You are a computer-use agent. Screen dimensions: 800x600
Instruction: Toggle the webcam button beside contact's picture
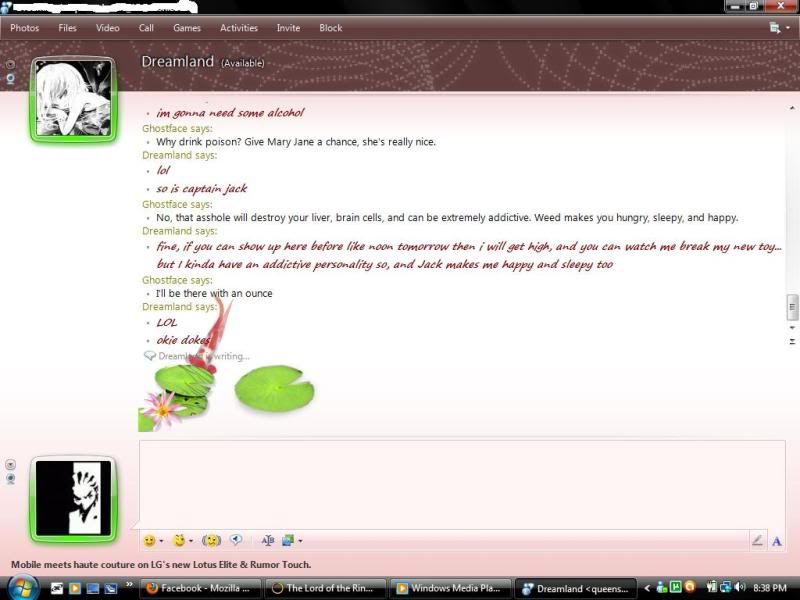pos(11,77)
